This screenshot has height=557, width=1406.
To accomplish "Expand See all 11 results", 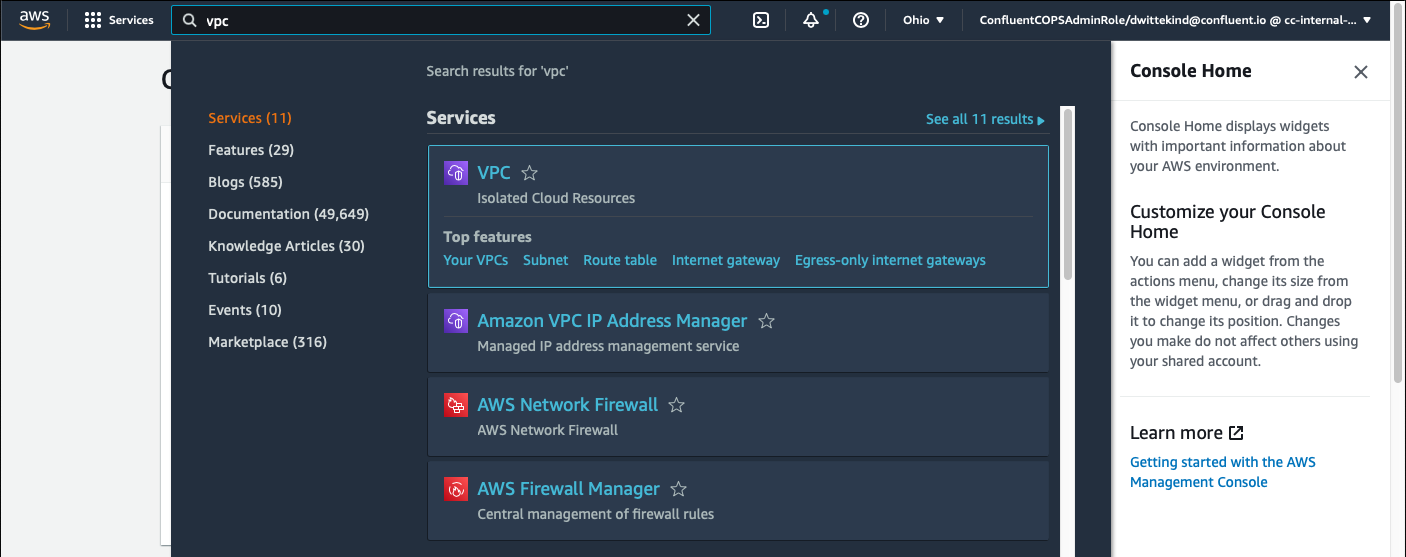I will point(985,119).
